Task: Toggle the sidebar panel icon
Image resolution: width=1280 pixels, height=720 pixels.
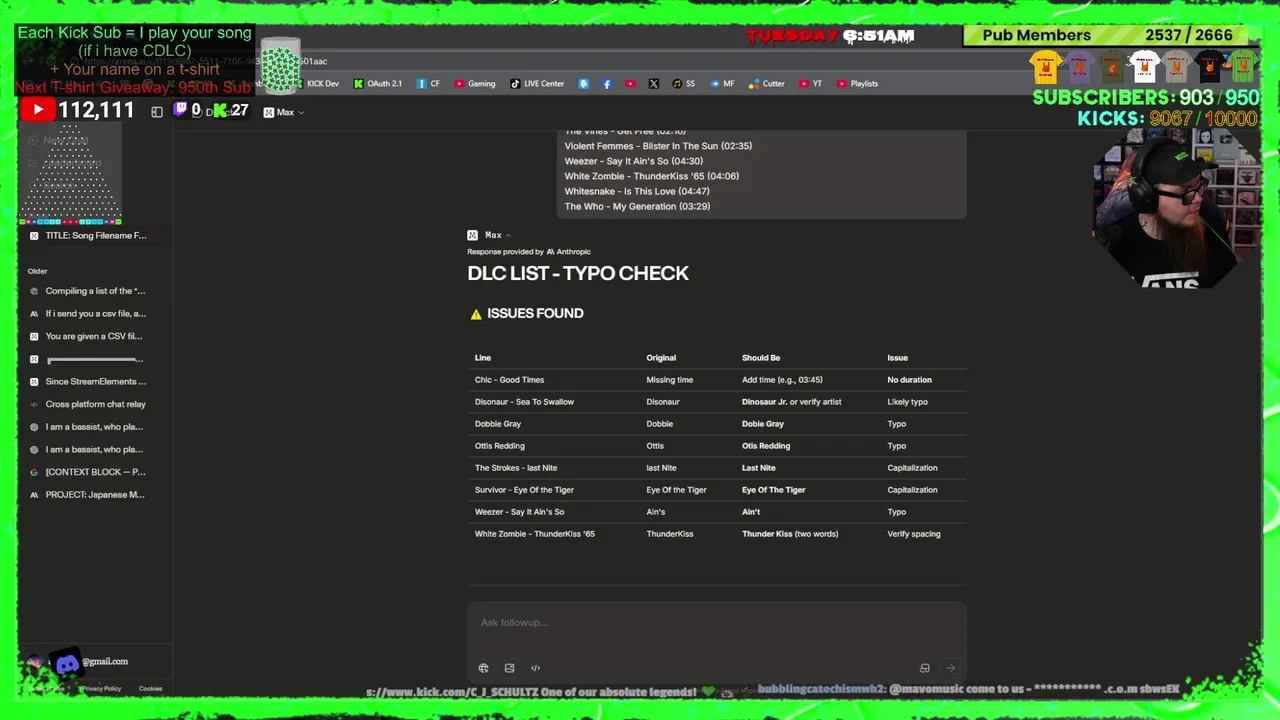Action: (157, 112)
